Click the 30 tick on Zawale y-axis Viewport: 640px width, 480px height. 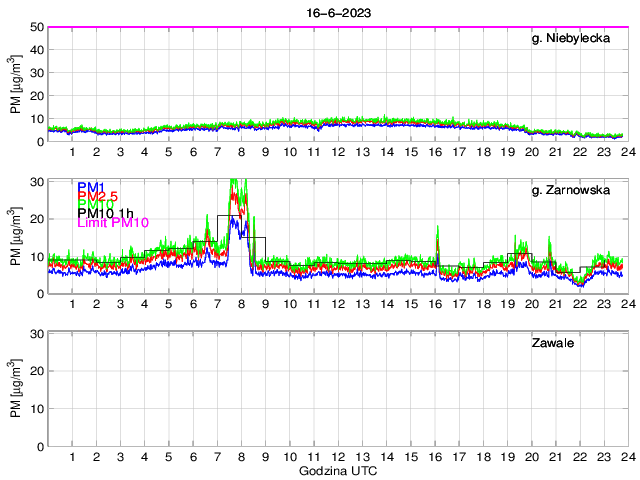coord(35,333)
